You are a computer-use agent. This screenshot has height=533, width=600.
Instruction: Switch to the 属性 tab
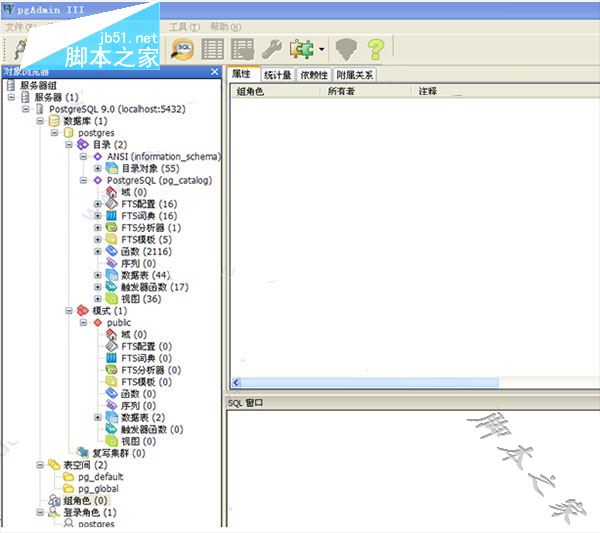click(x=242, y=74)
